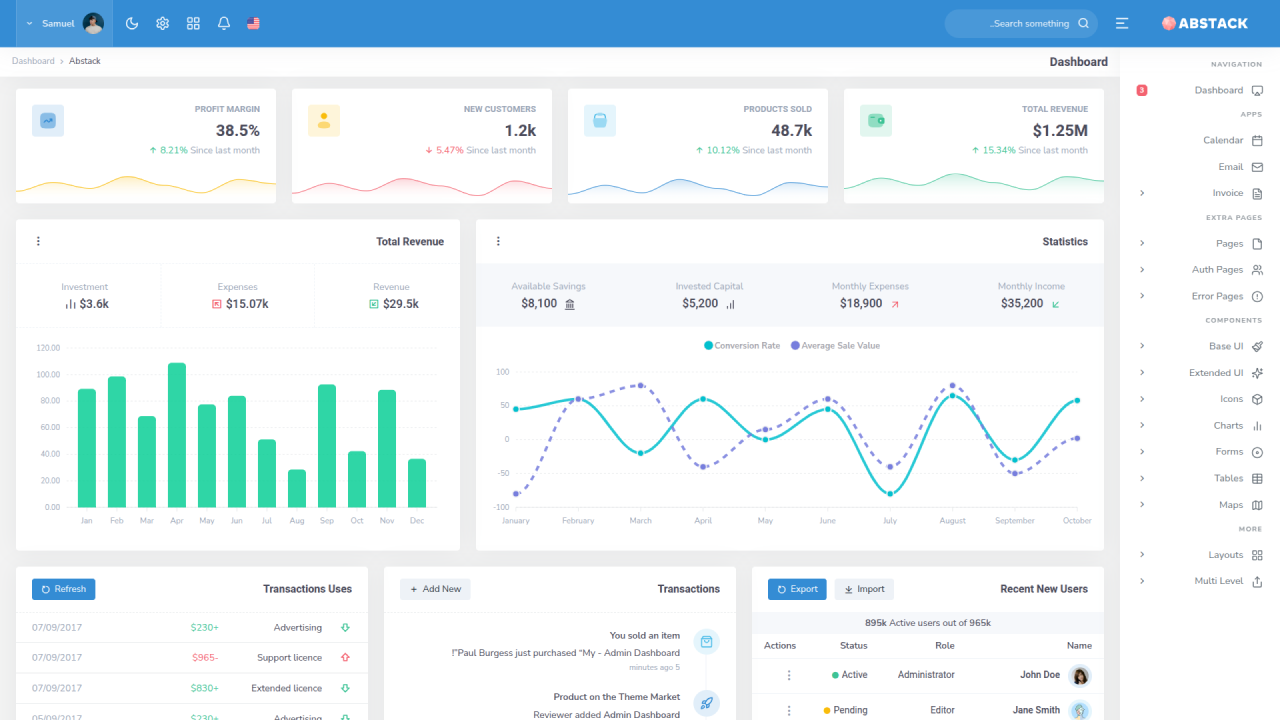Open Total Revenue card options menu
1280x720 pixels.
coord(38,241)
